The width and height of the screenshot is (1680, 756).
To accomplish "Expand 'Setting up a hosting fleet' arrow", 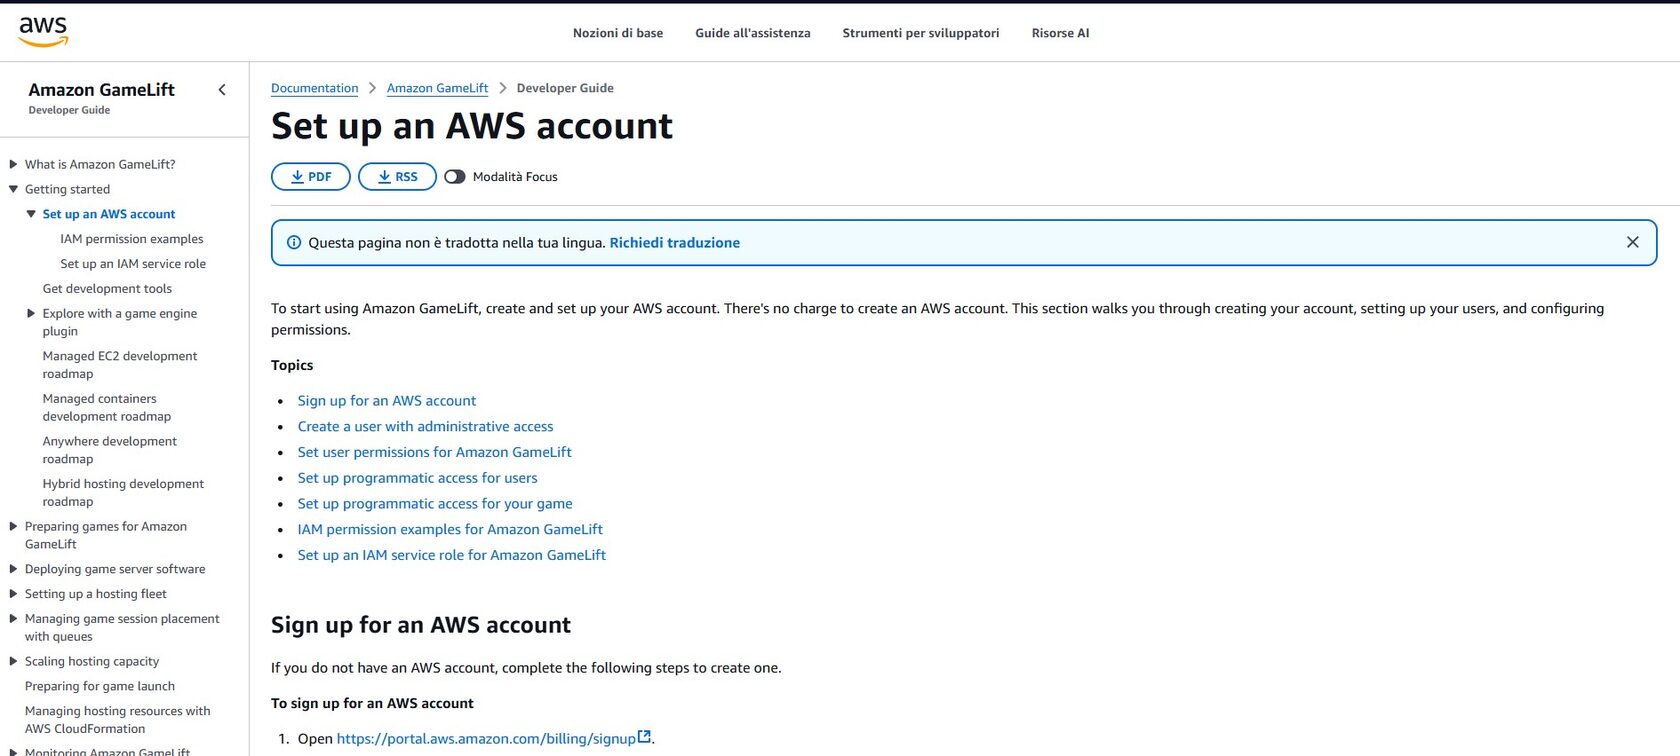I will tap(13, 594).
